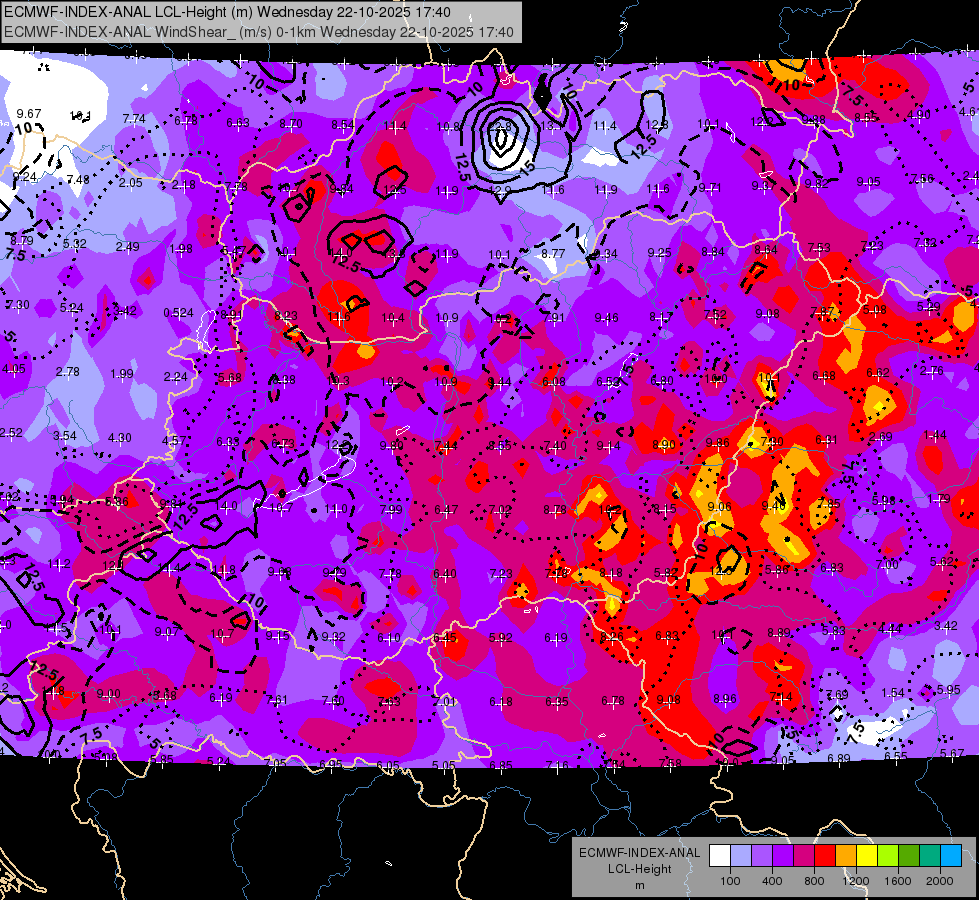Click the legend value '400'

click(772, 881)
